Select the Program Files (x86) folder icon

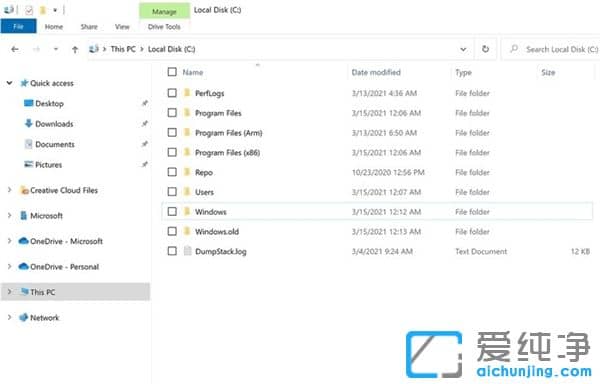(187, 152)
